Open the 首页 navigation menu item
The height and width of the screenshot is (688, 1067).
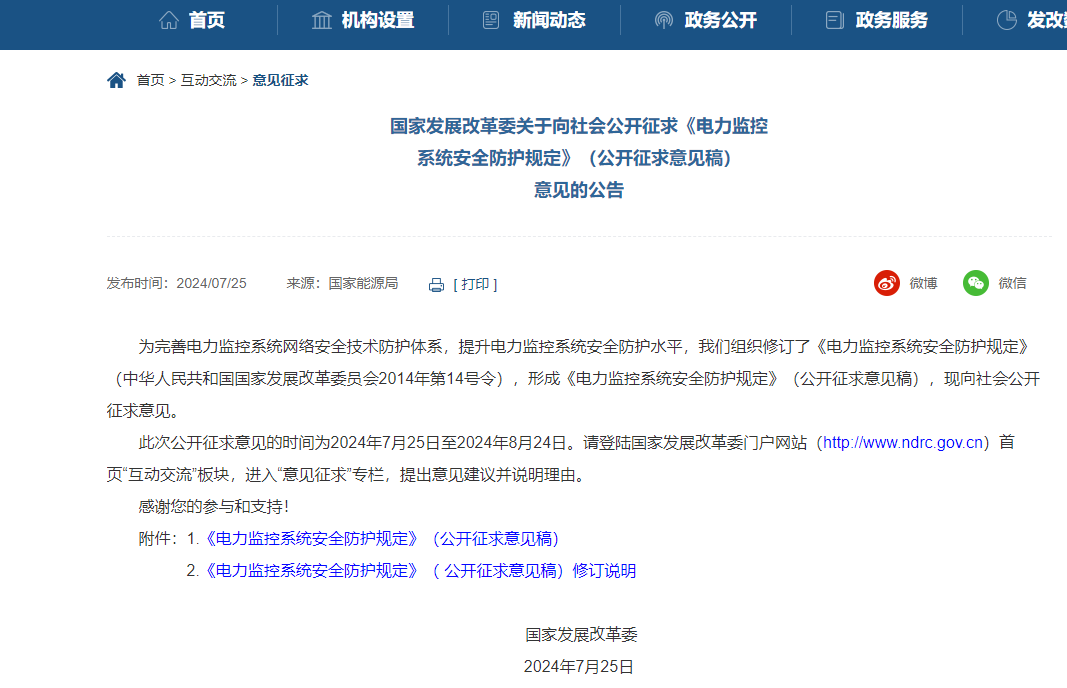[207, 20]
